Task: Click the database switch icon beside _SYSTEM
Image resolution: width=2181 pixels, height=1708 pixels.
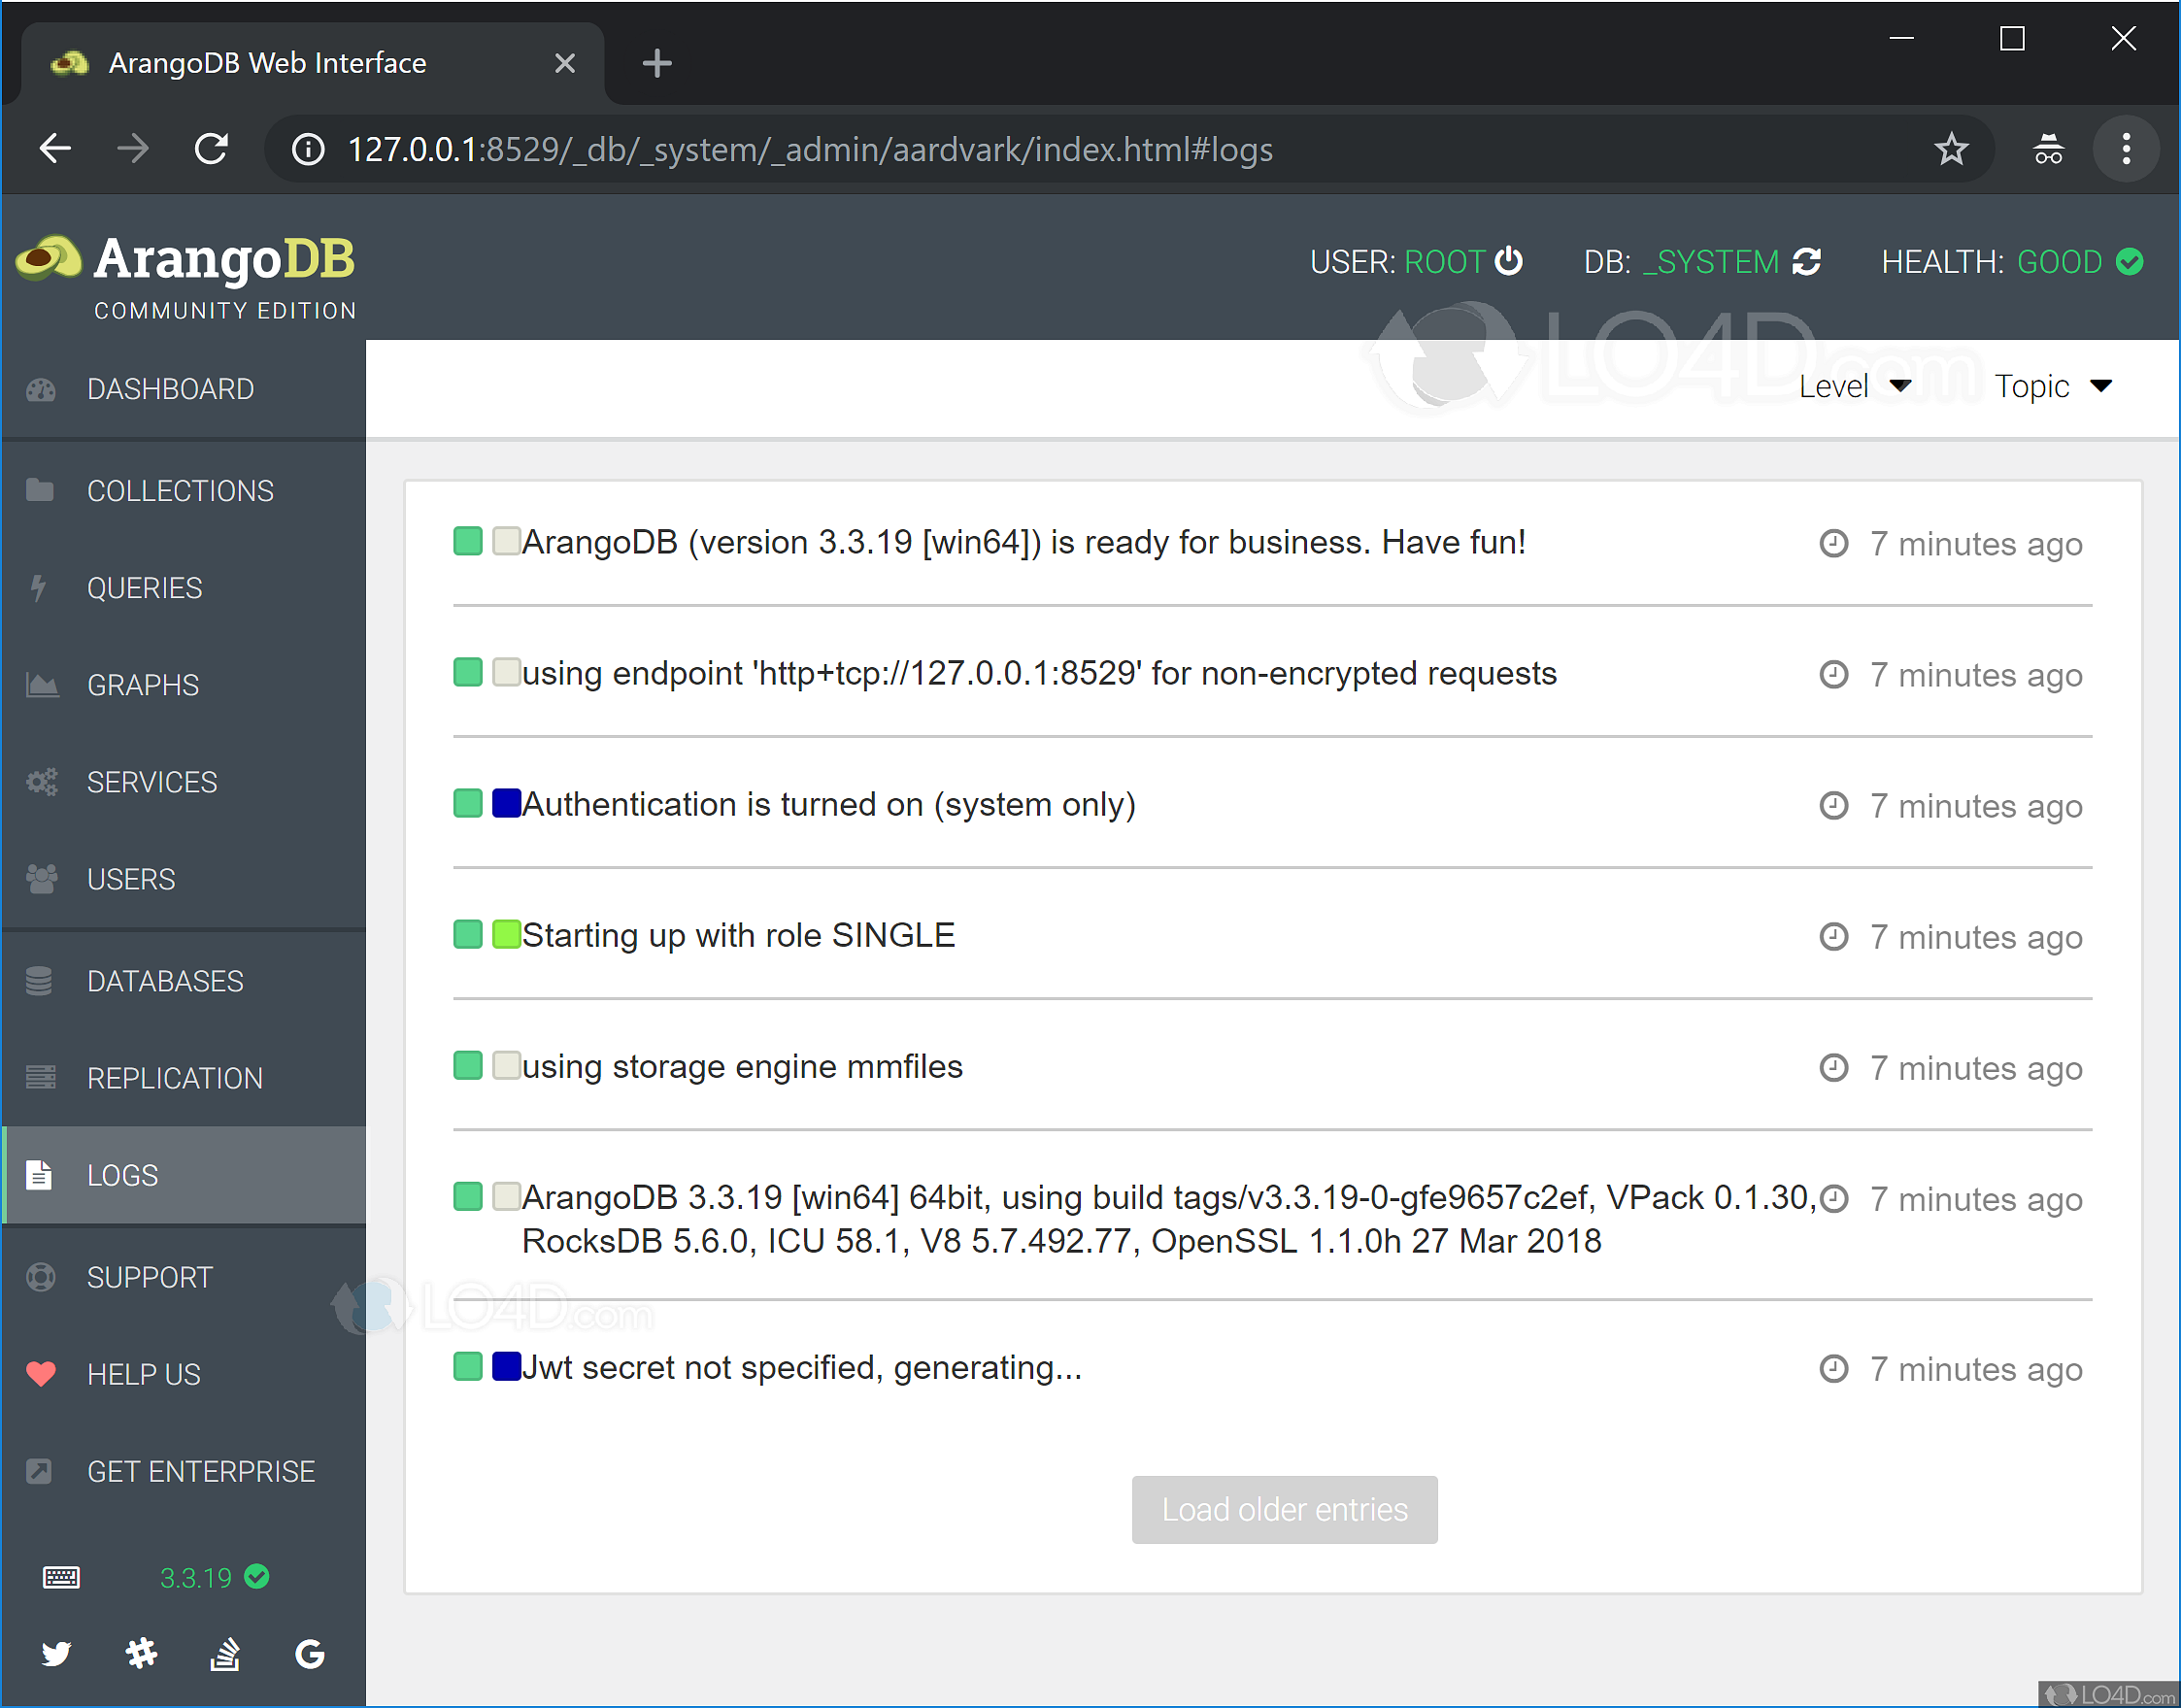Action: pos(1808,261)
